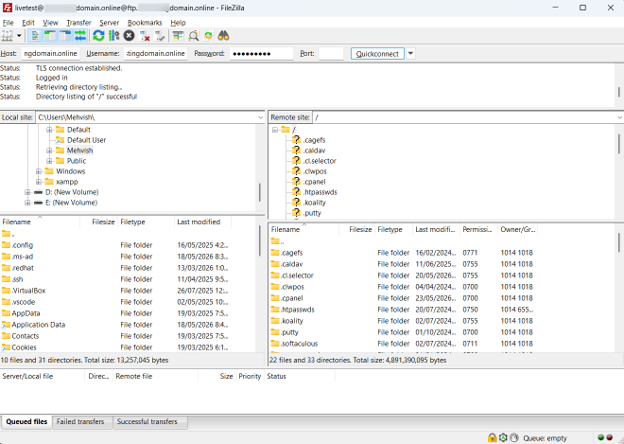
Task: Toggle message log display icon
Action: (35, 36)
